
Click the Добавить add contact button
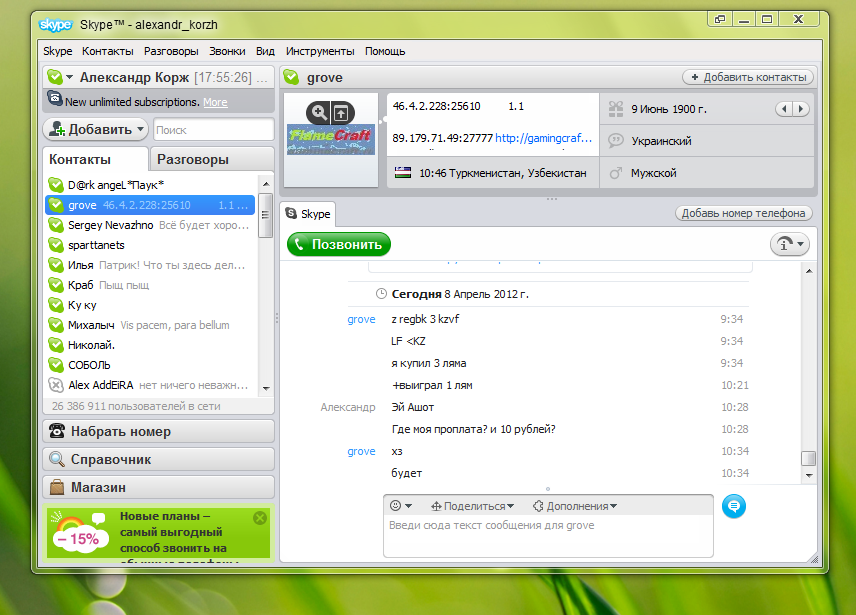click(x=95, y=129)
